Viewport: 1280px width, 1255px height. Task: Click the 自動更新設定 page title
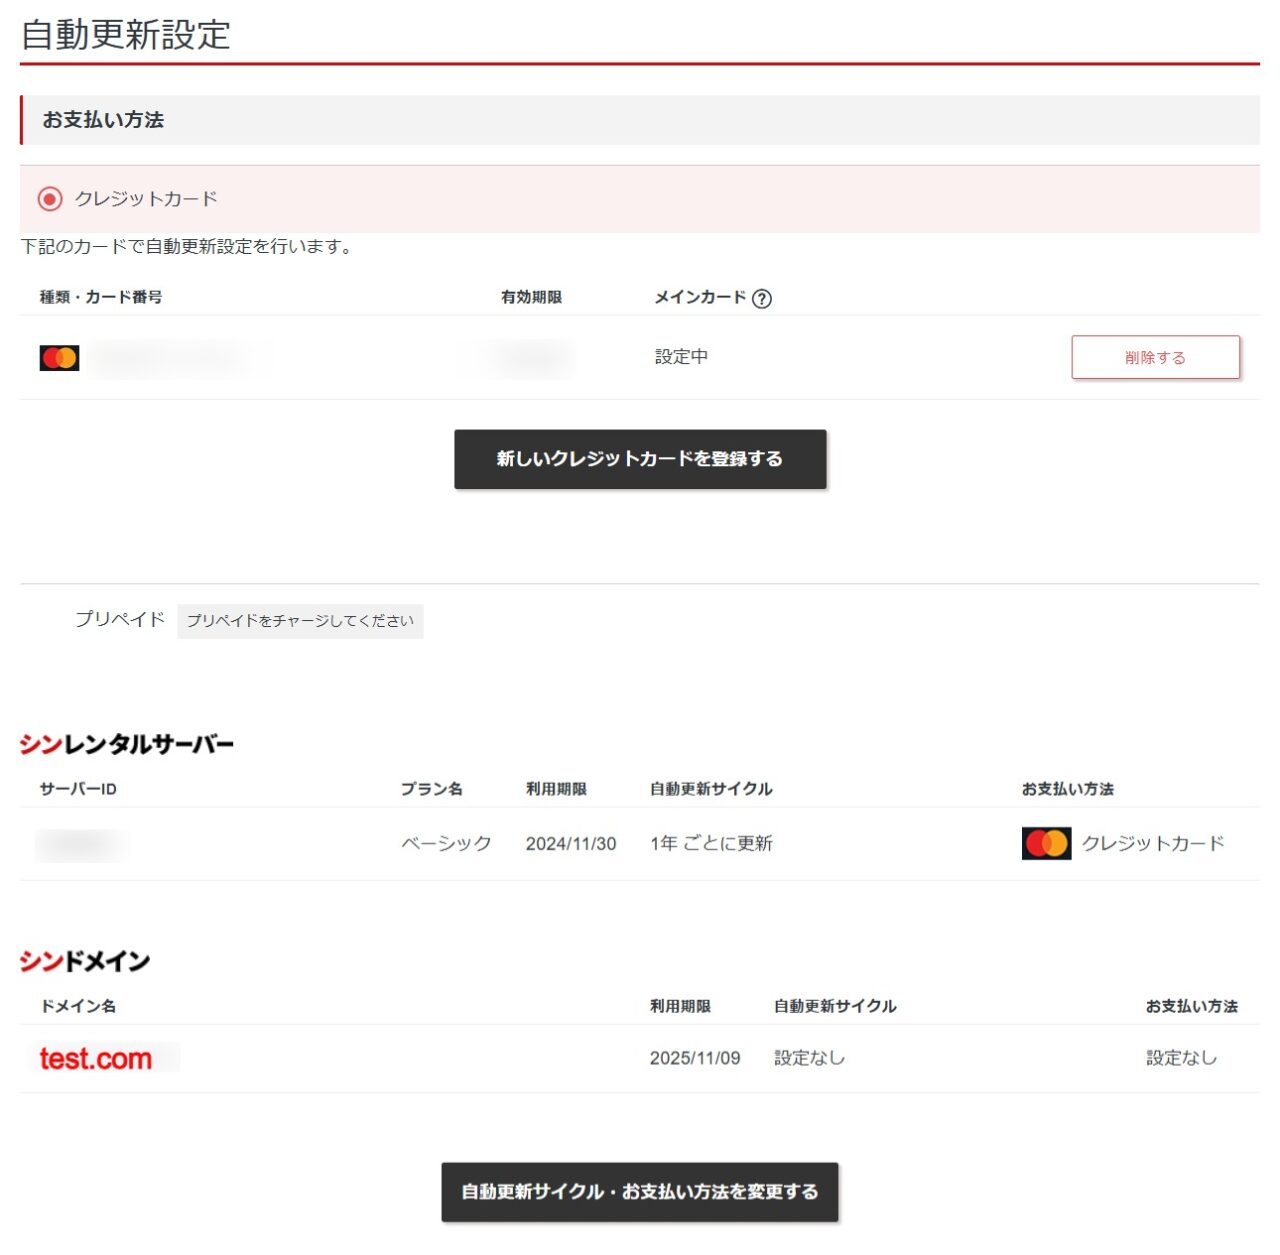pyautogui.click(x=126, y=34)
